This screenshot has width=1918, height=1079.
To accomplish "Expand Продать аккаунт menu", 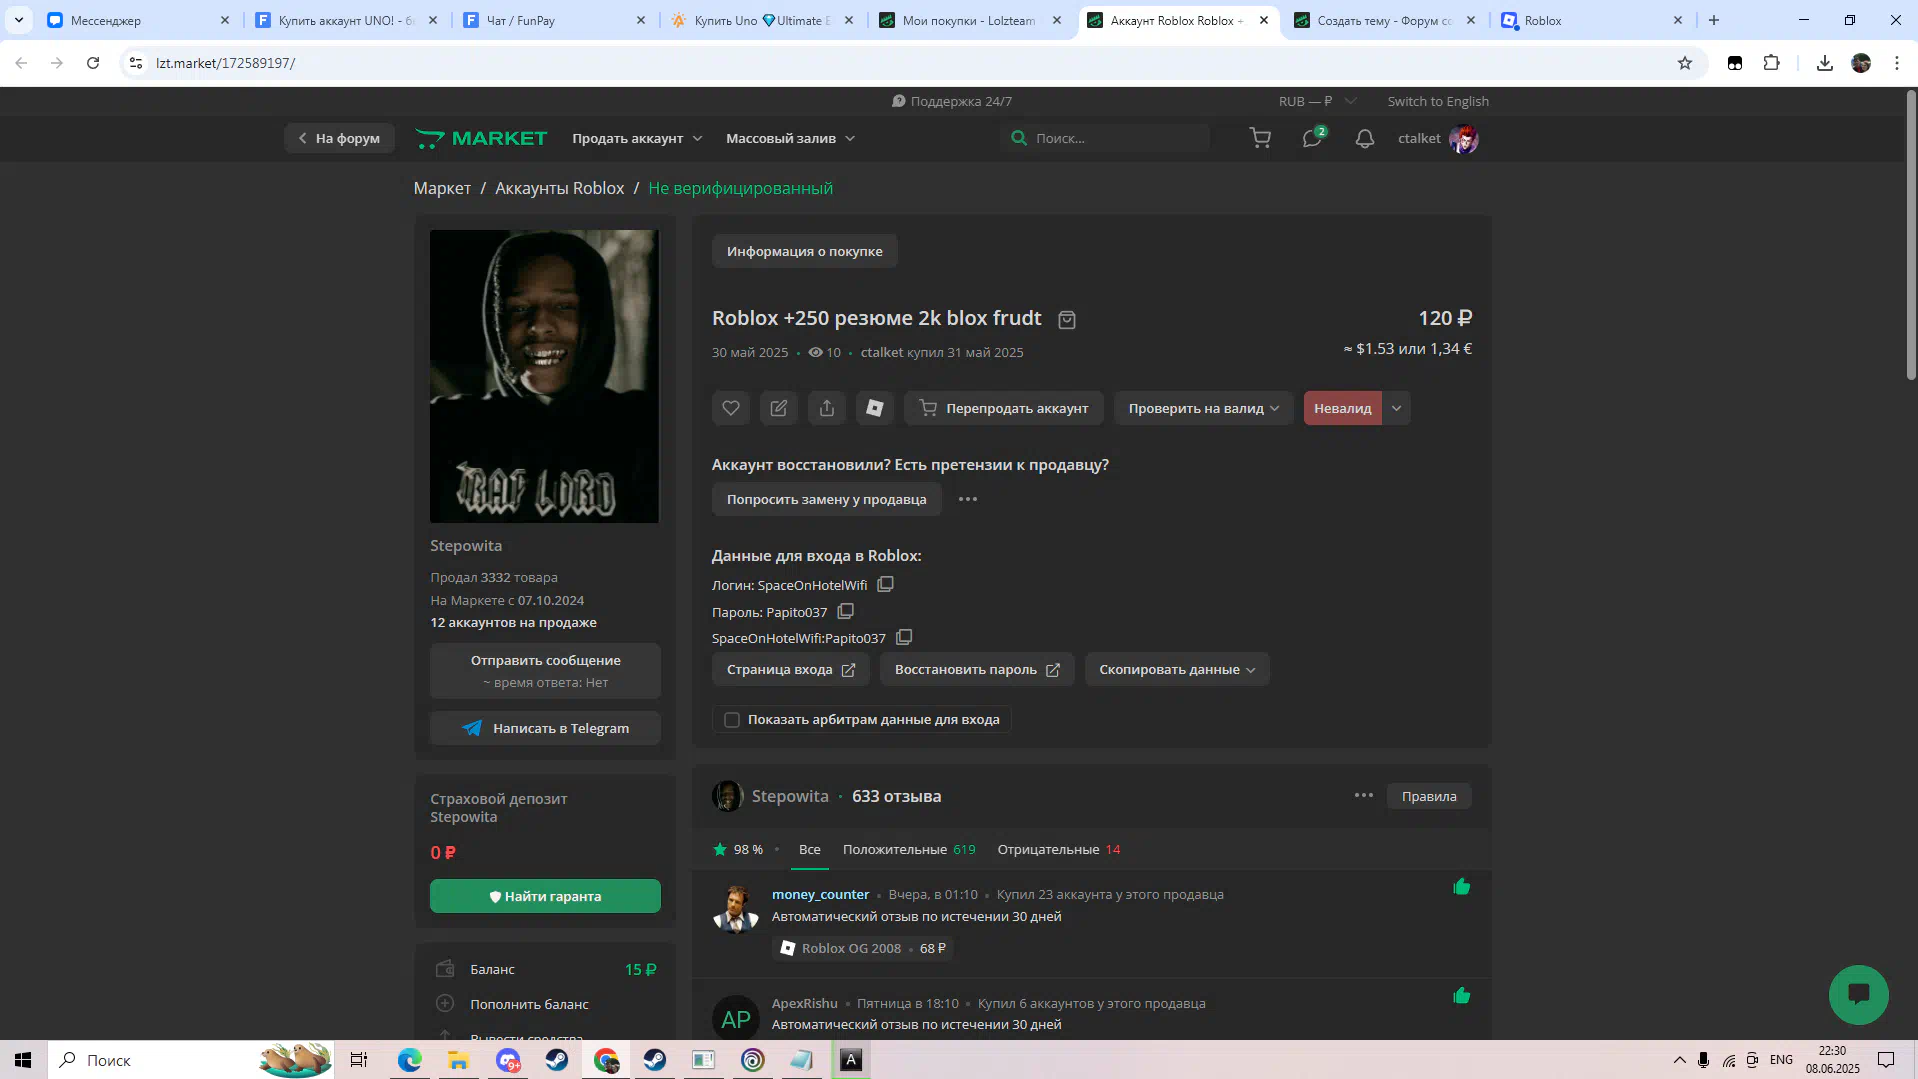I will (637, 138).
